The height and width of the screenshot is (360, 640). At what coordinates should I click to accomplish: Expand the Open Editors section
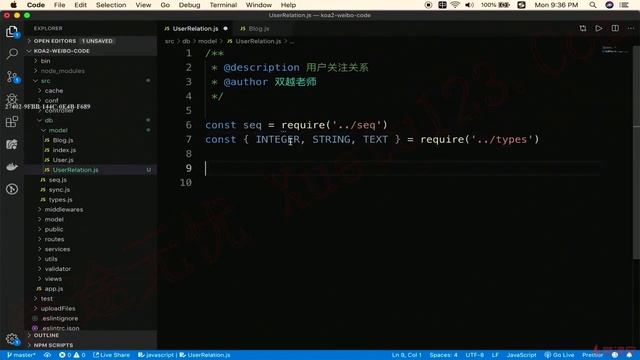[x=91, y=41]
